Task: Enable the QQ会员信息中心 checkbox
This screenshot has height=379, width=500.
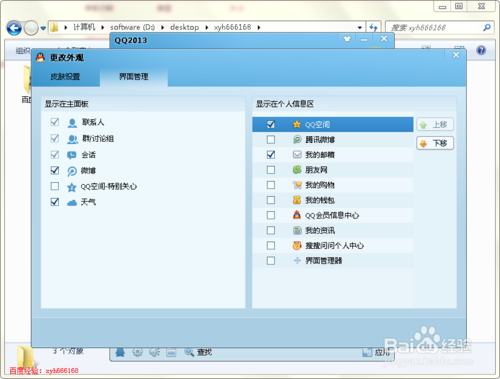Action: click(271, 215)
